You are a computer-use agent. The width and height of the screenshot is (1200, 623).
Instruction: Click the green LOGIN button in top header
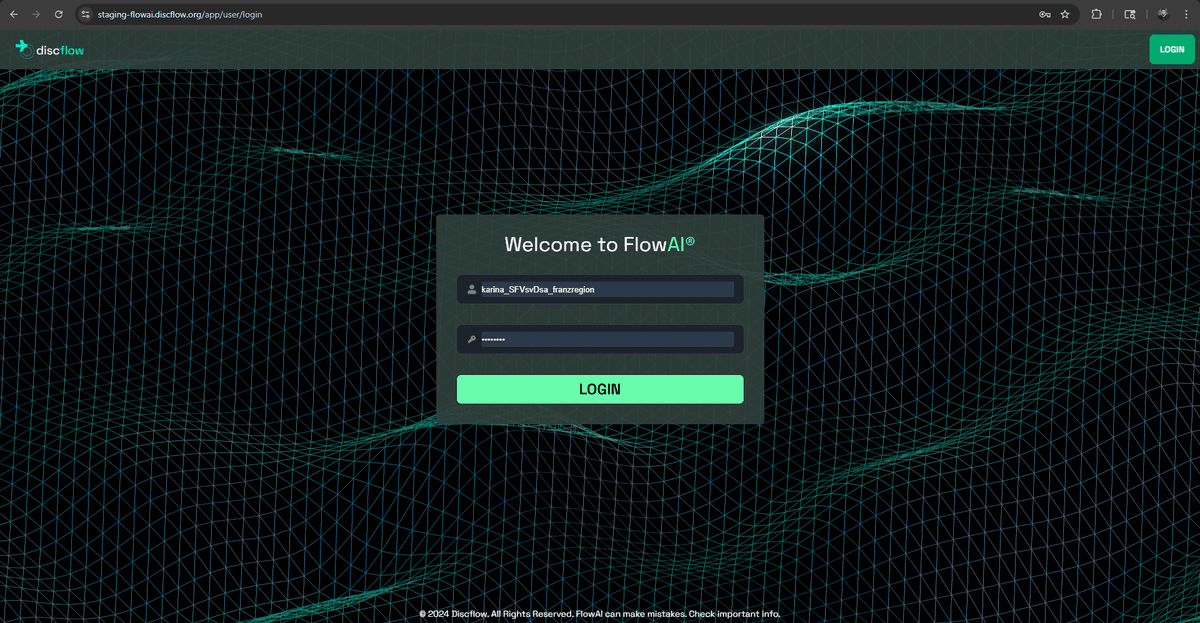click(1172, 49)
